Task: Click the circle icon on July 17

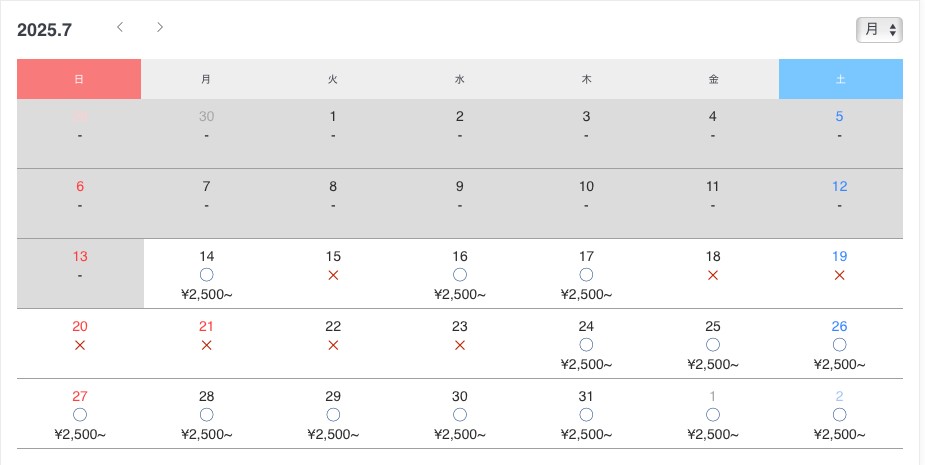Action: [x=586, y=274]
